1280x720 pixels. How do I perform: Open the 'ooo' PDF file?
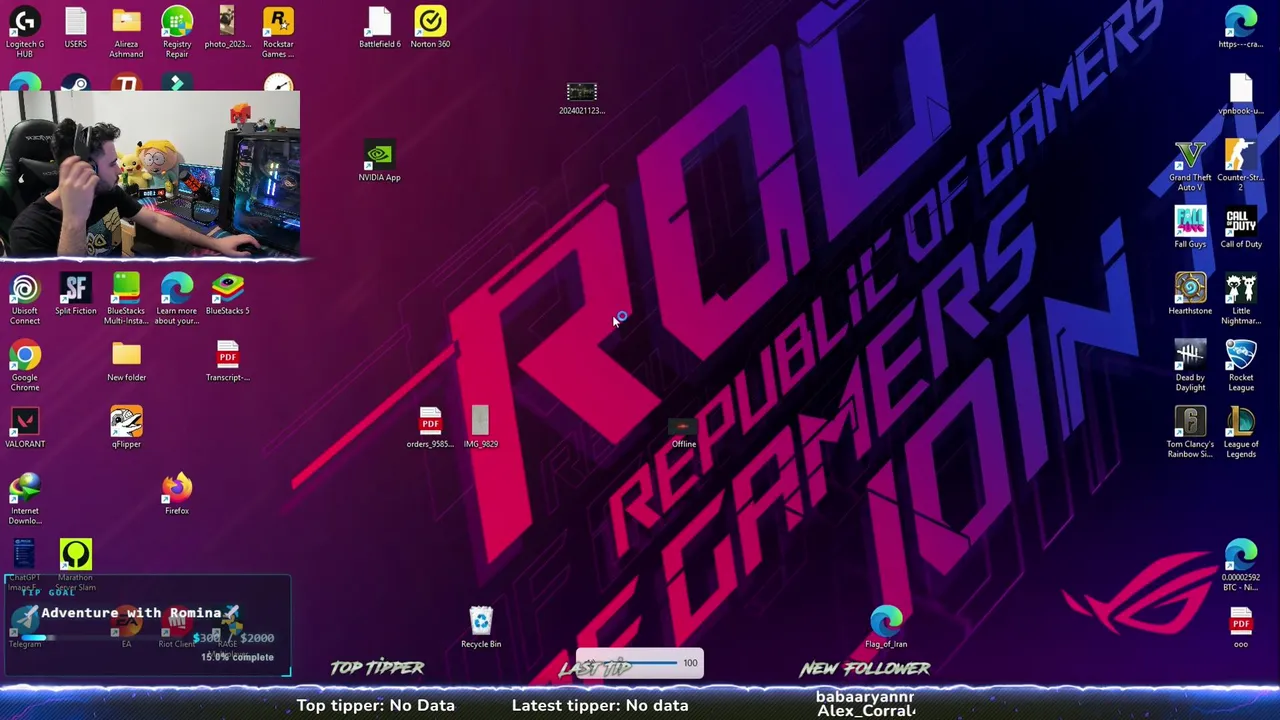[x=1240, y=628]
